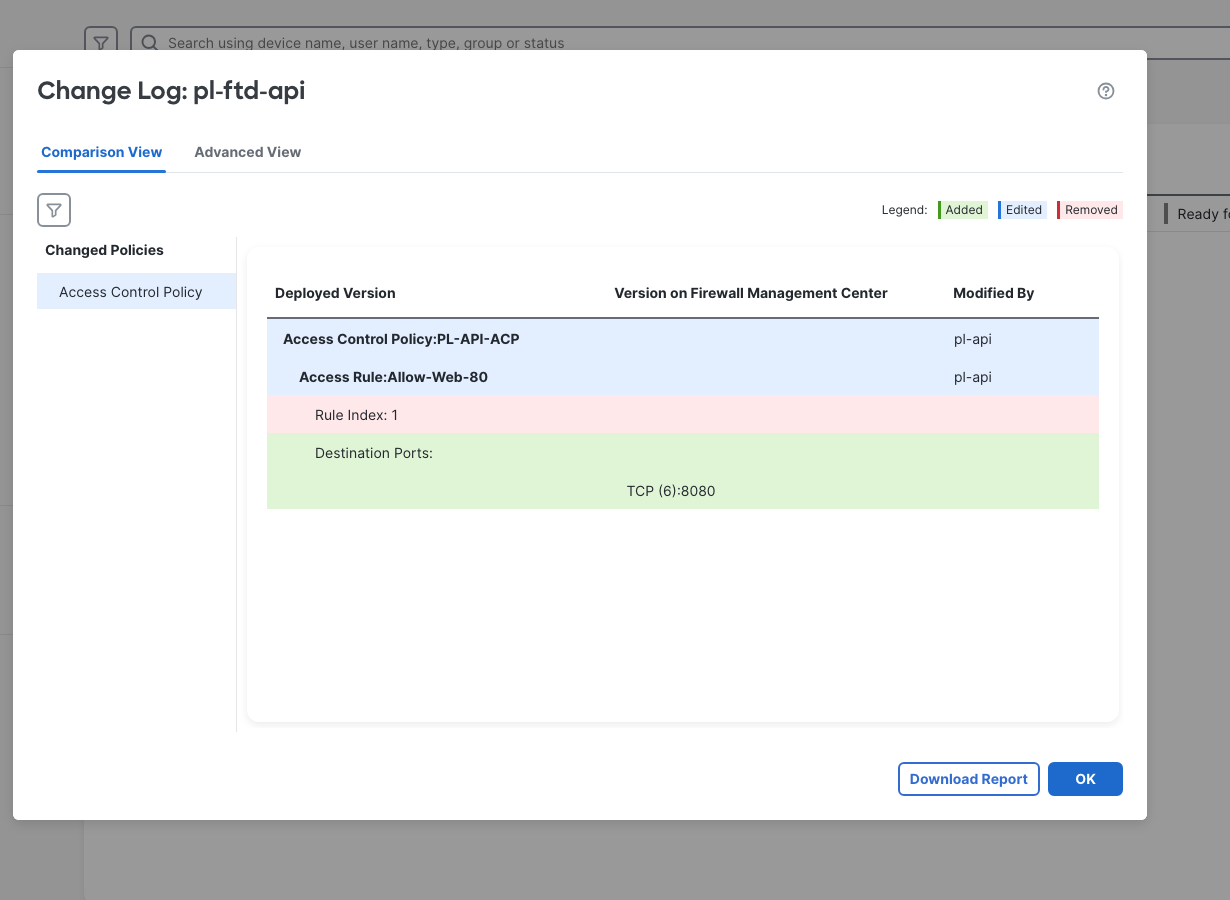Click the OK button
This screenshot has height=900, width=1230.
click(x=1085, y=779)
